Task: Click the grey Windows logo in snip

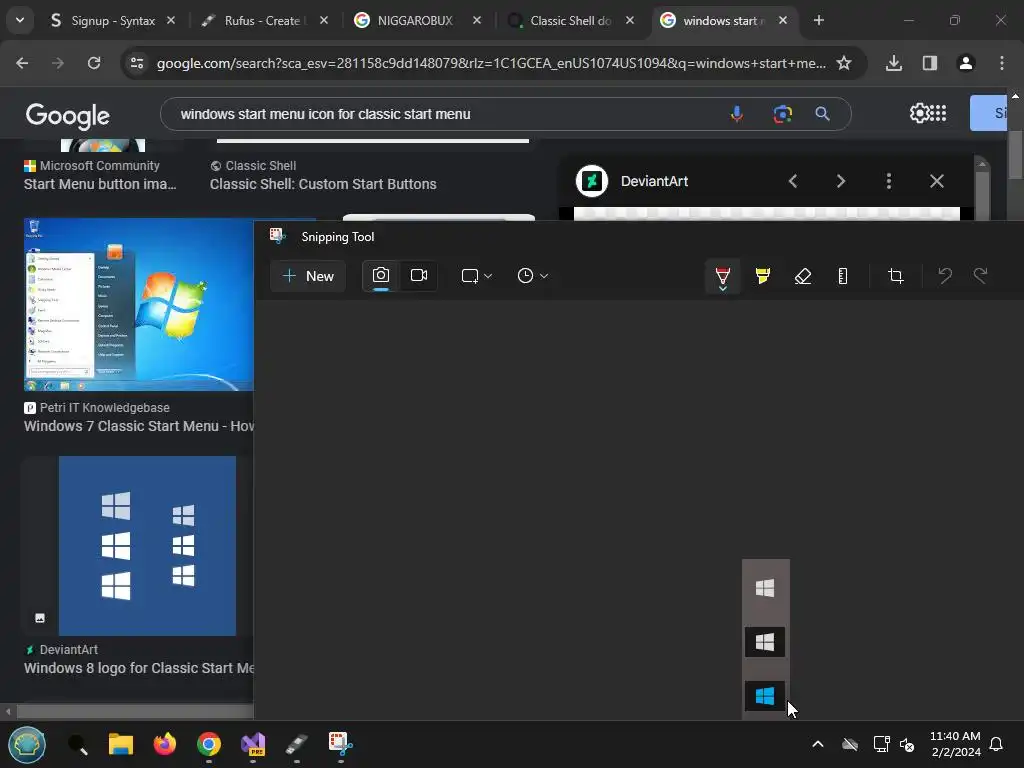Action: pos(765,588)
